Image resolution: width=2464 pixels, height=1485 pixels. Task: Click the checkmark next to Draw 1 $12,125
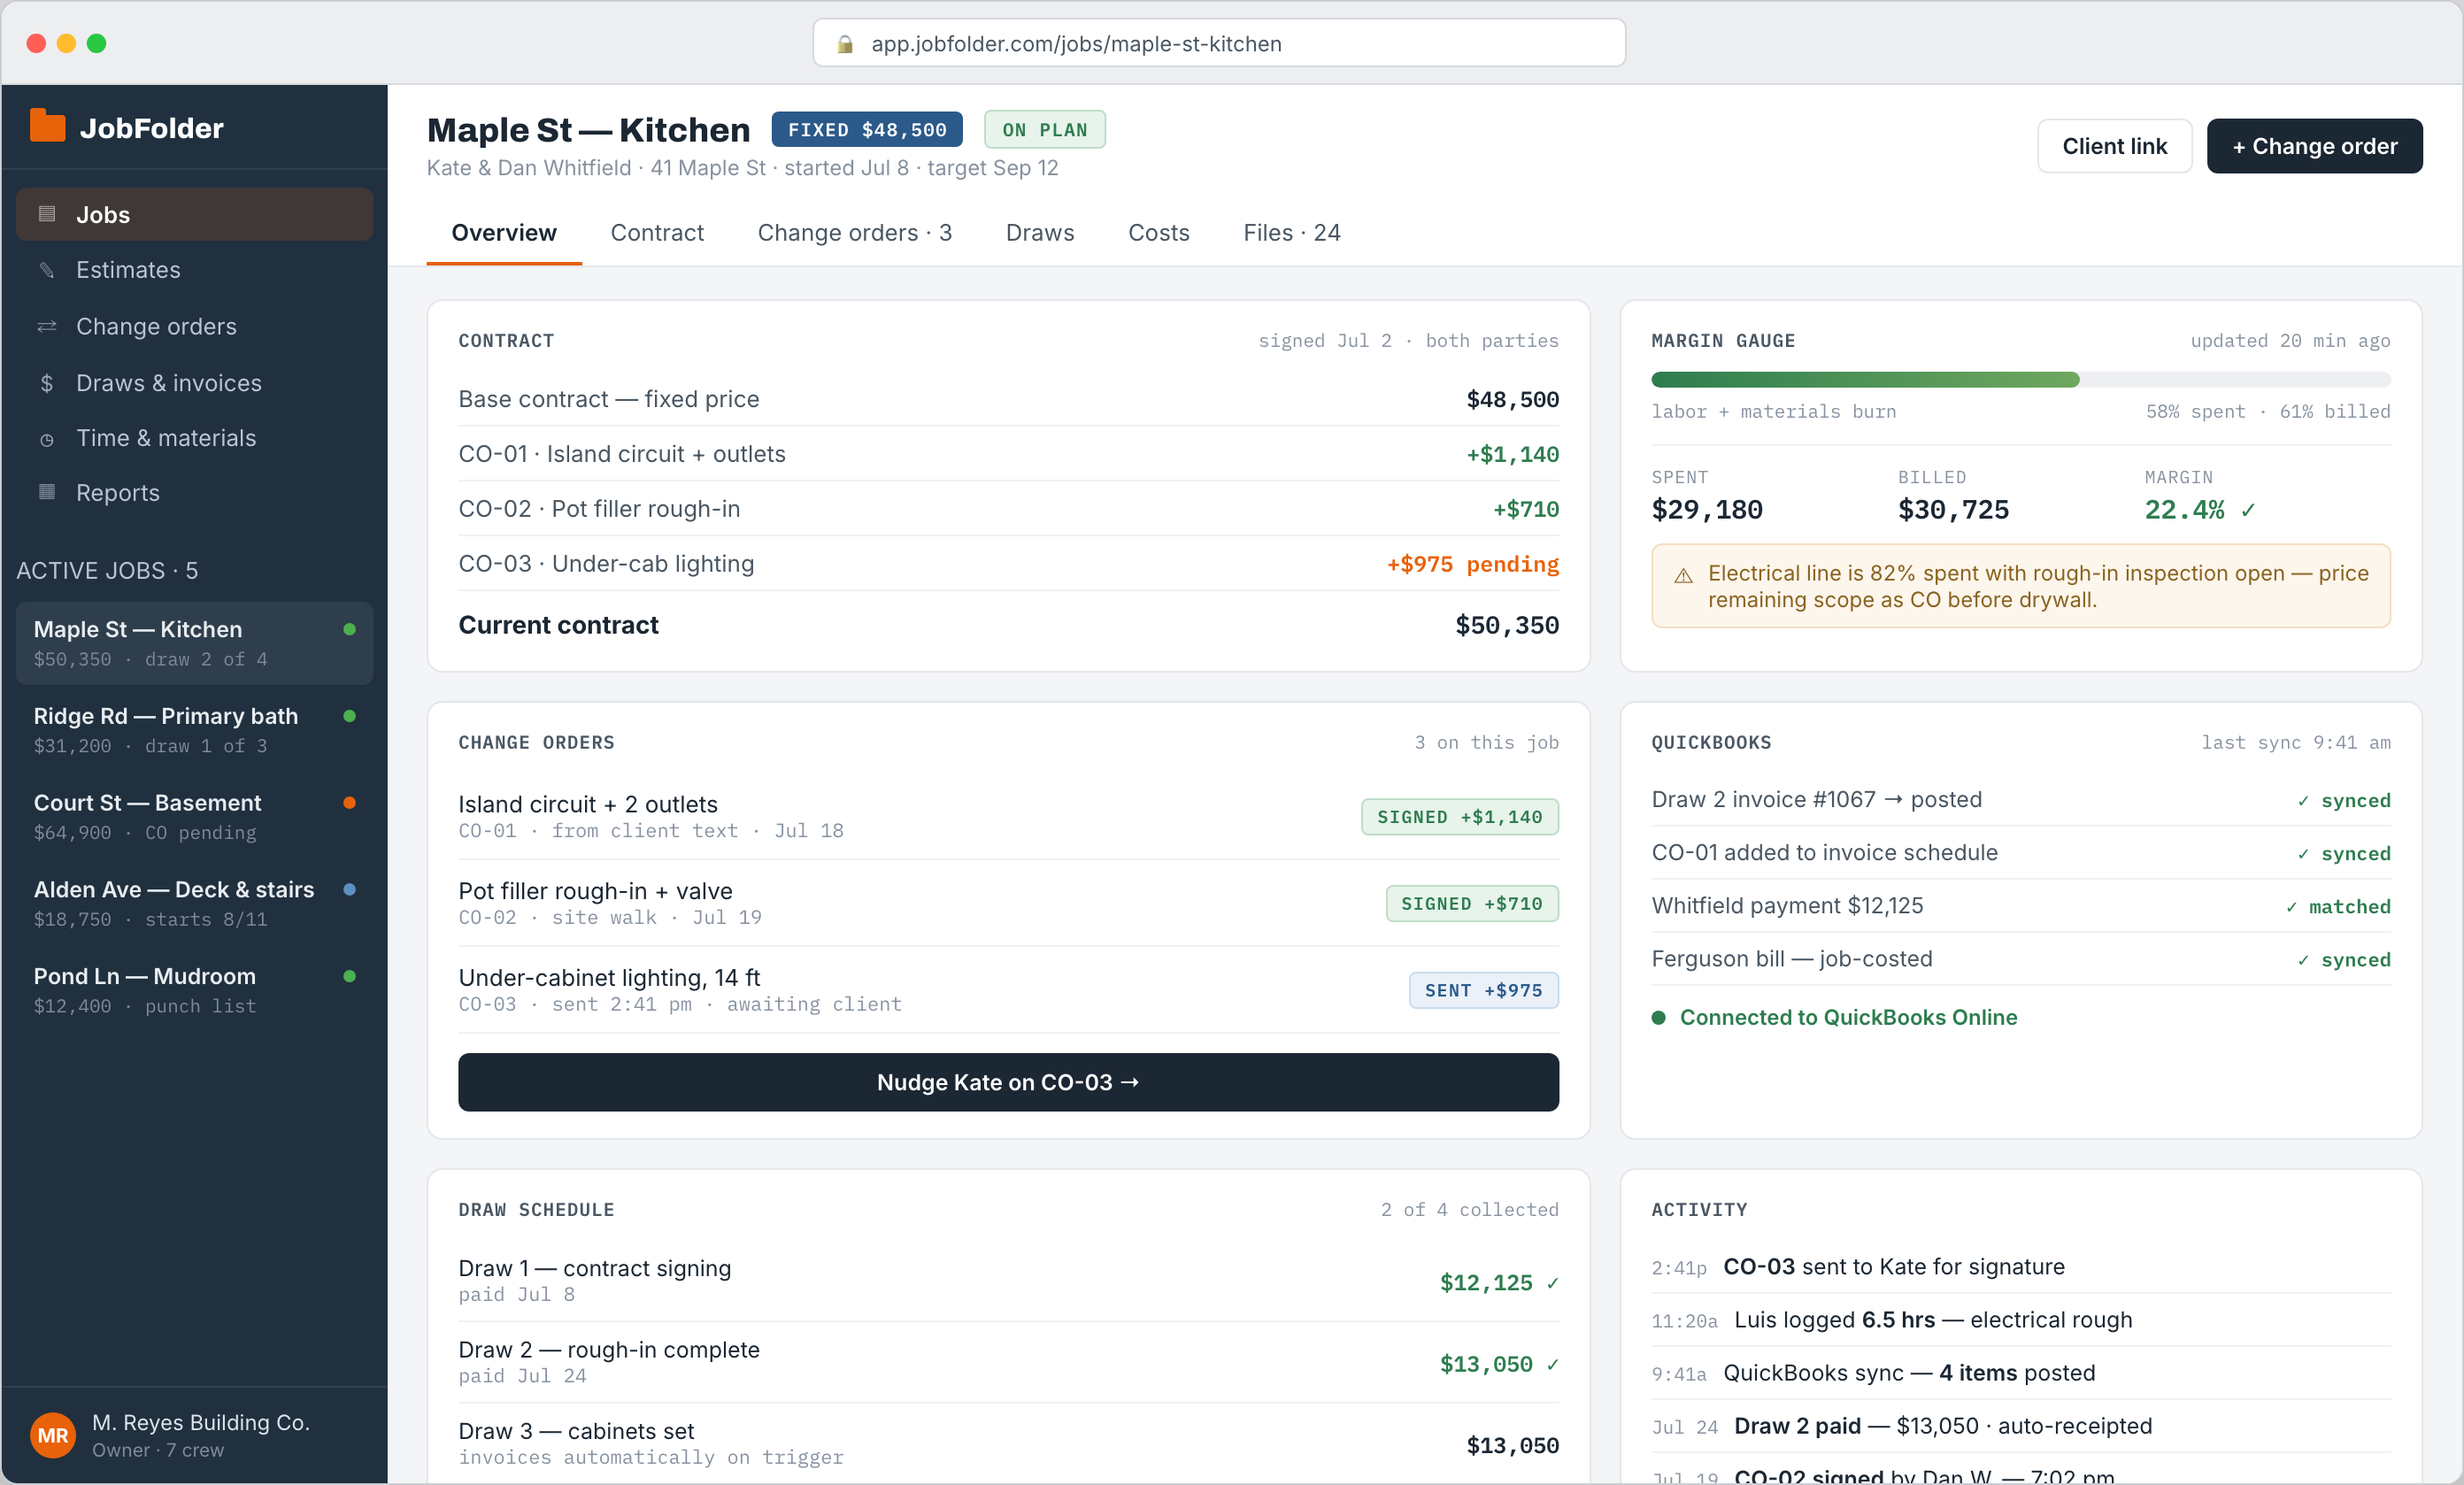(1552, 1283)
